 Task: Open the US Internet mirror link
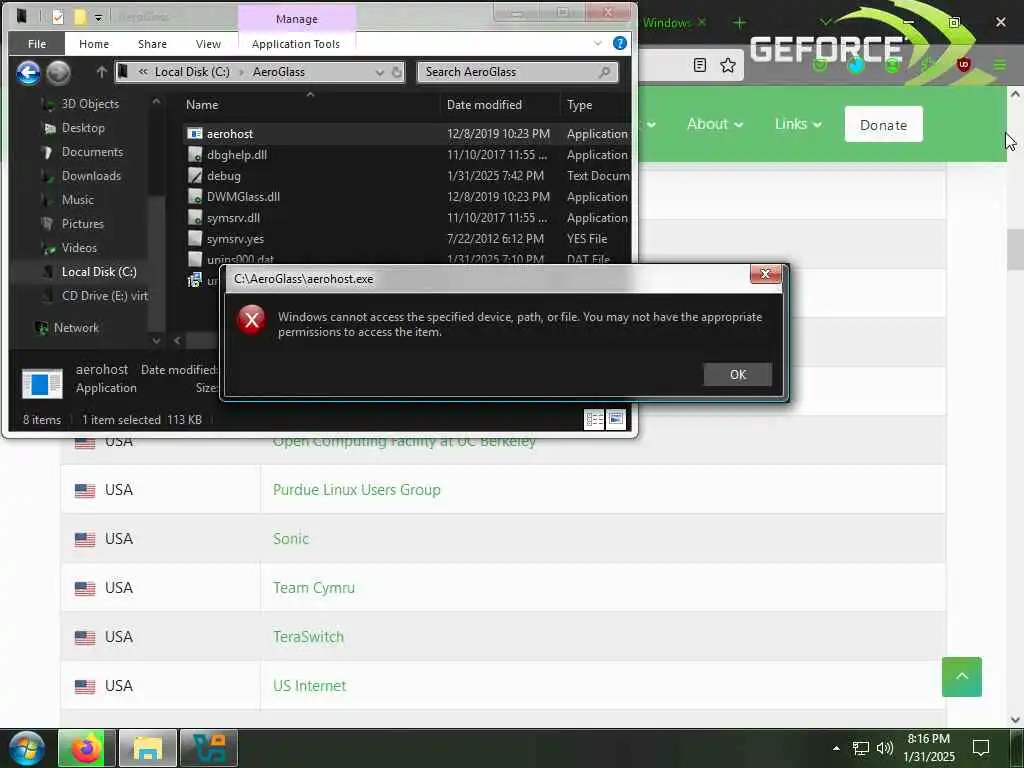(x=310, y=686)
